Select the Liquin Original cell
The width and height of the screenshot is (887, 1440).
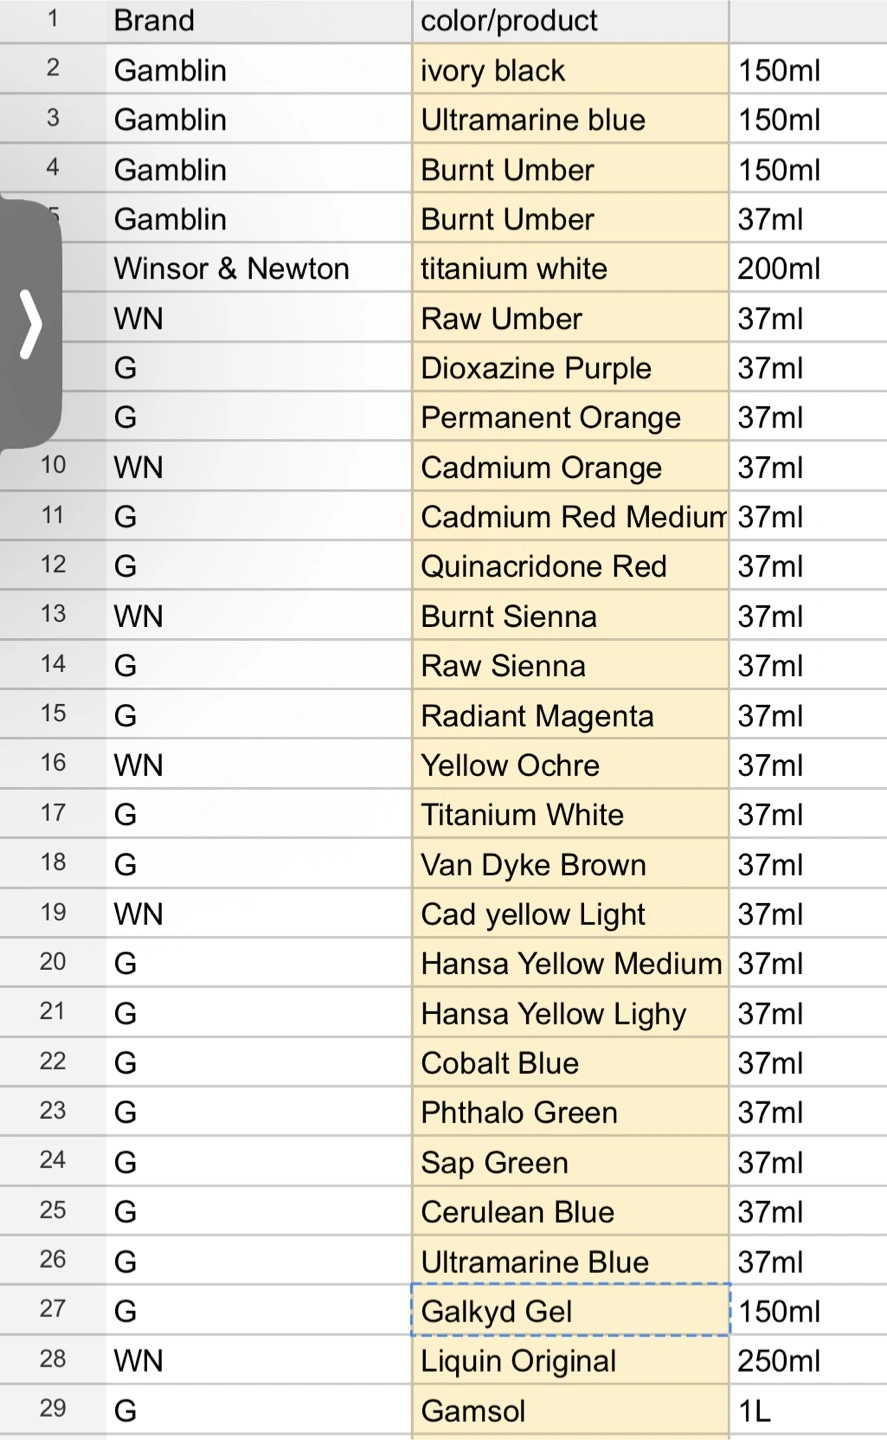coord(570,1360)
